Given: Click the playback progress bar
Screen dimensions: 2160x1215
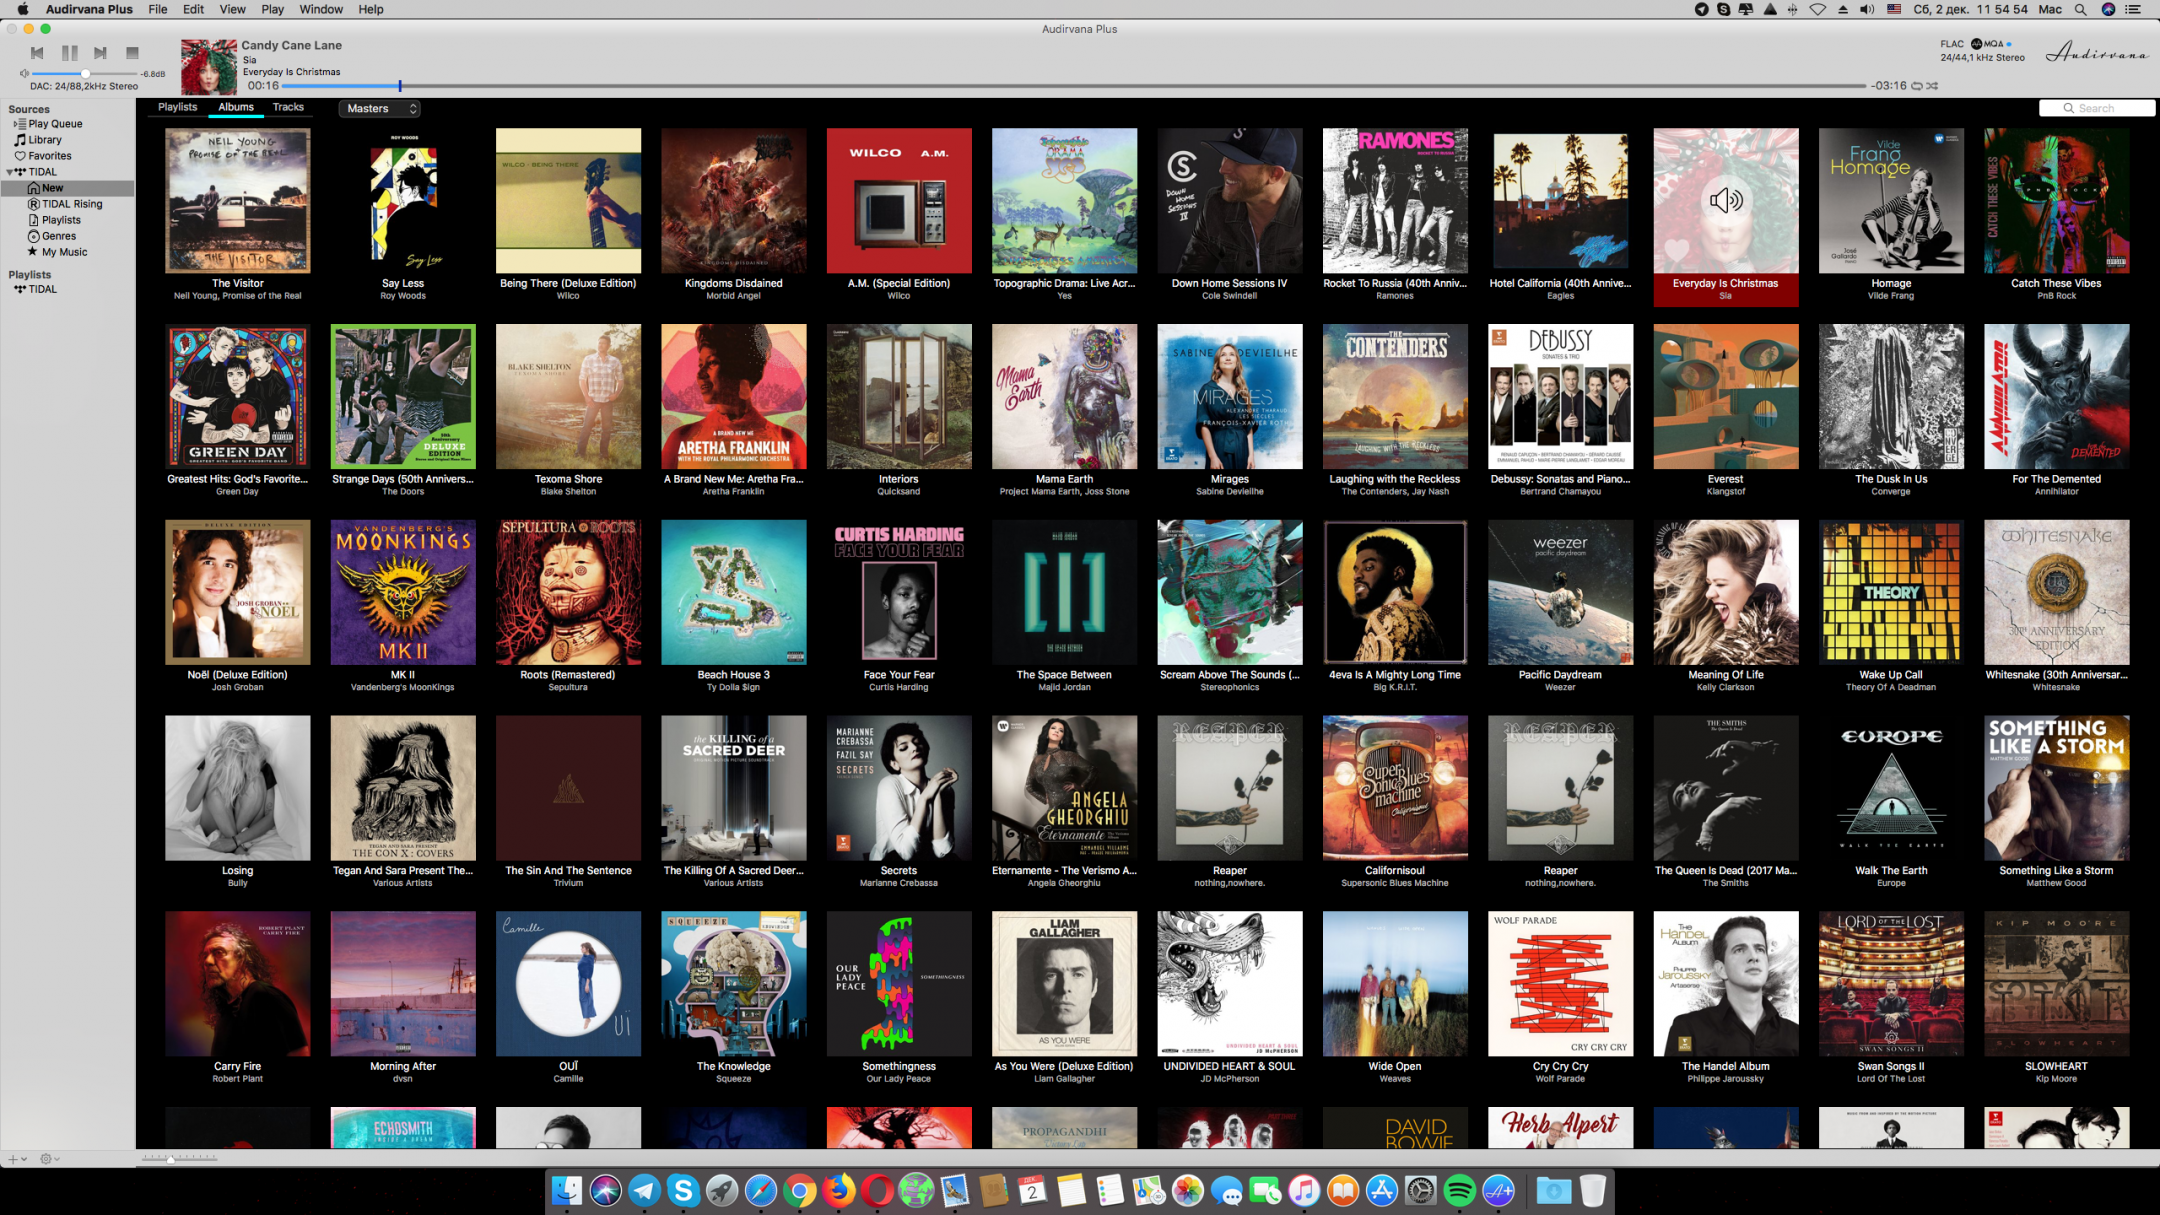Looking at the screenshot, I should tap(1074, 86).
